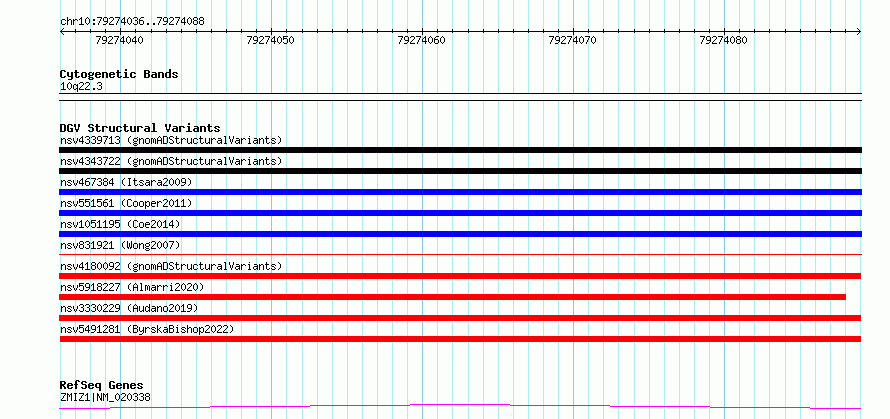Click the chr10:79274036..79274088 region label
This screenshot has width=890, height=419.
tap(132, 22)
